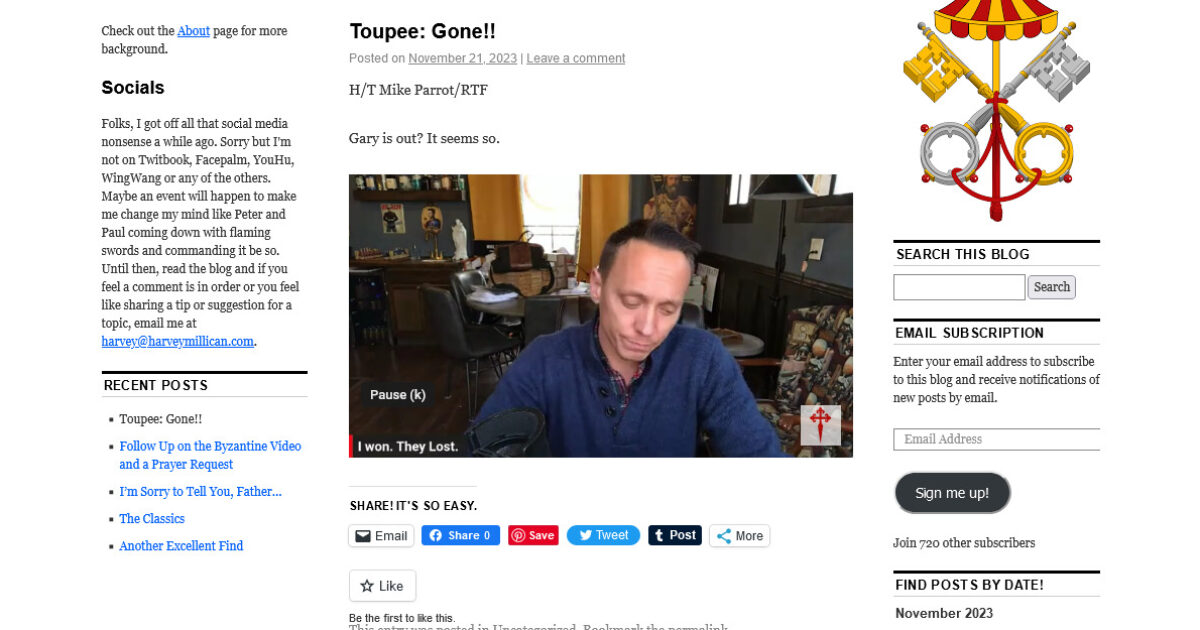Click the red cross watermark in video
Screen dimensions: 1200x630
(821, 425)
